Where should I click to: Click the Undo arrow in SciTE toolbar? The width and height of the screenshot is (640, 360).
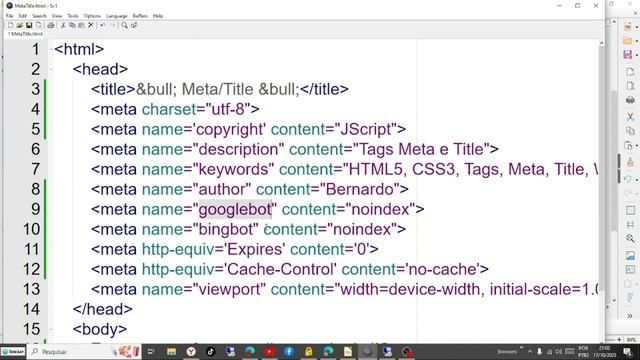pyautogui.click(x=103, y=25)
